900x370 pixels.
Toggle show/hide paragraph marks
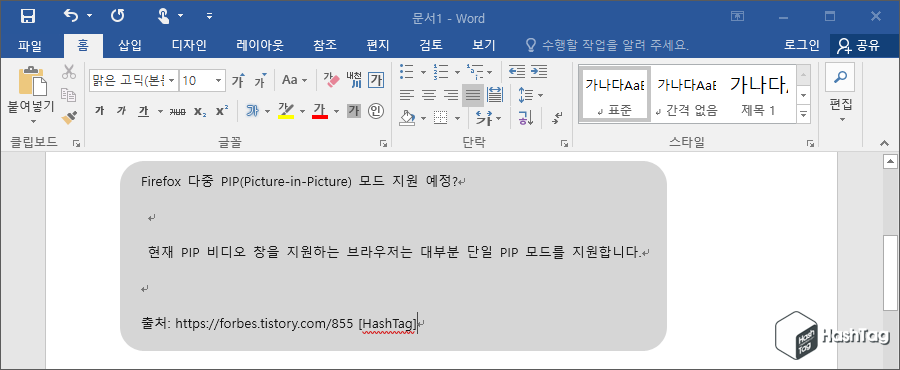(557, 118)
